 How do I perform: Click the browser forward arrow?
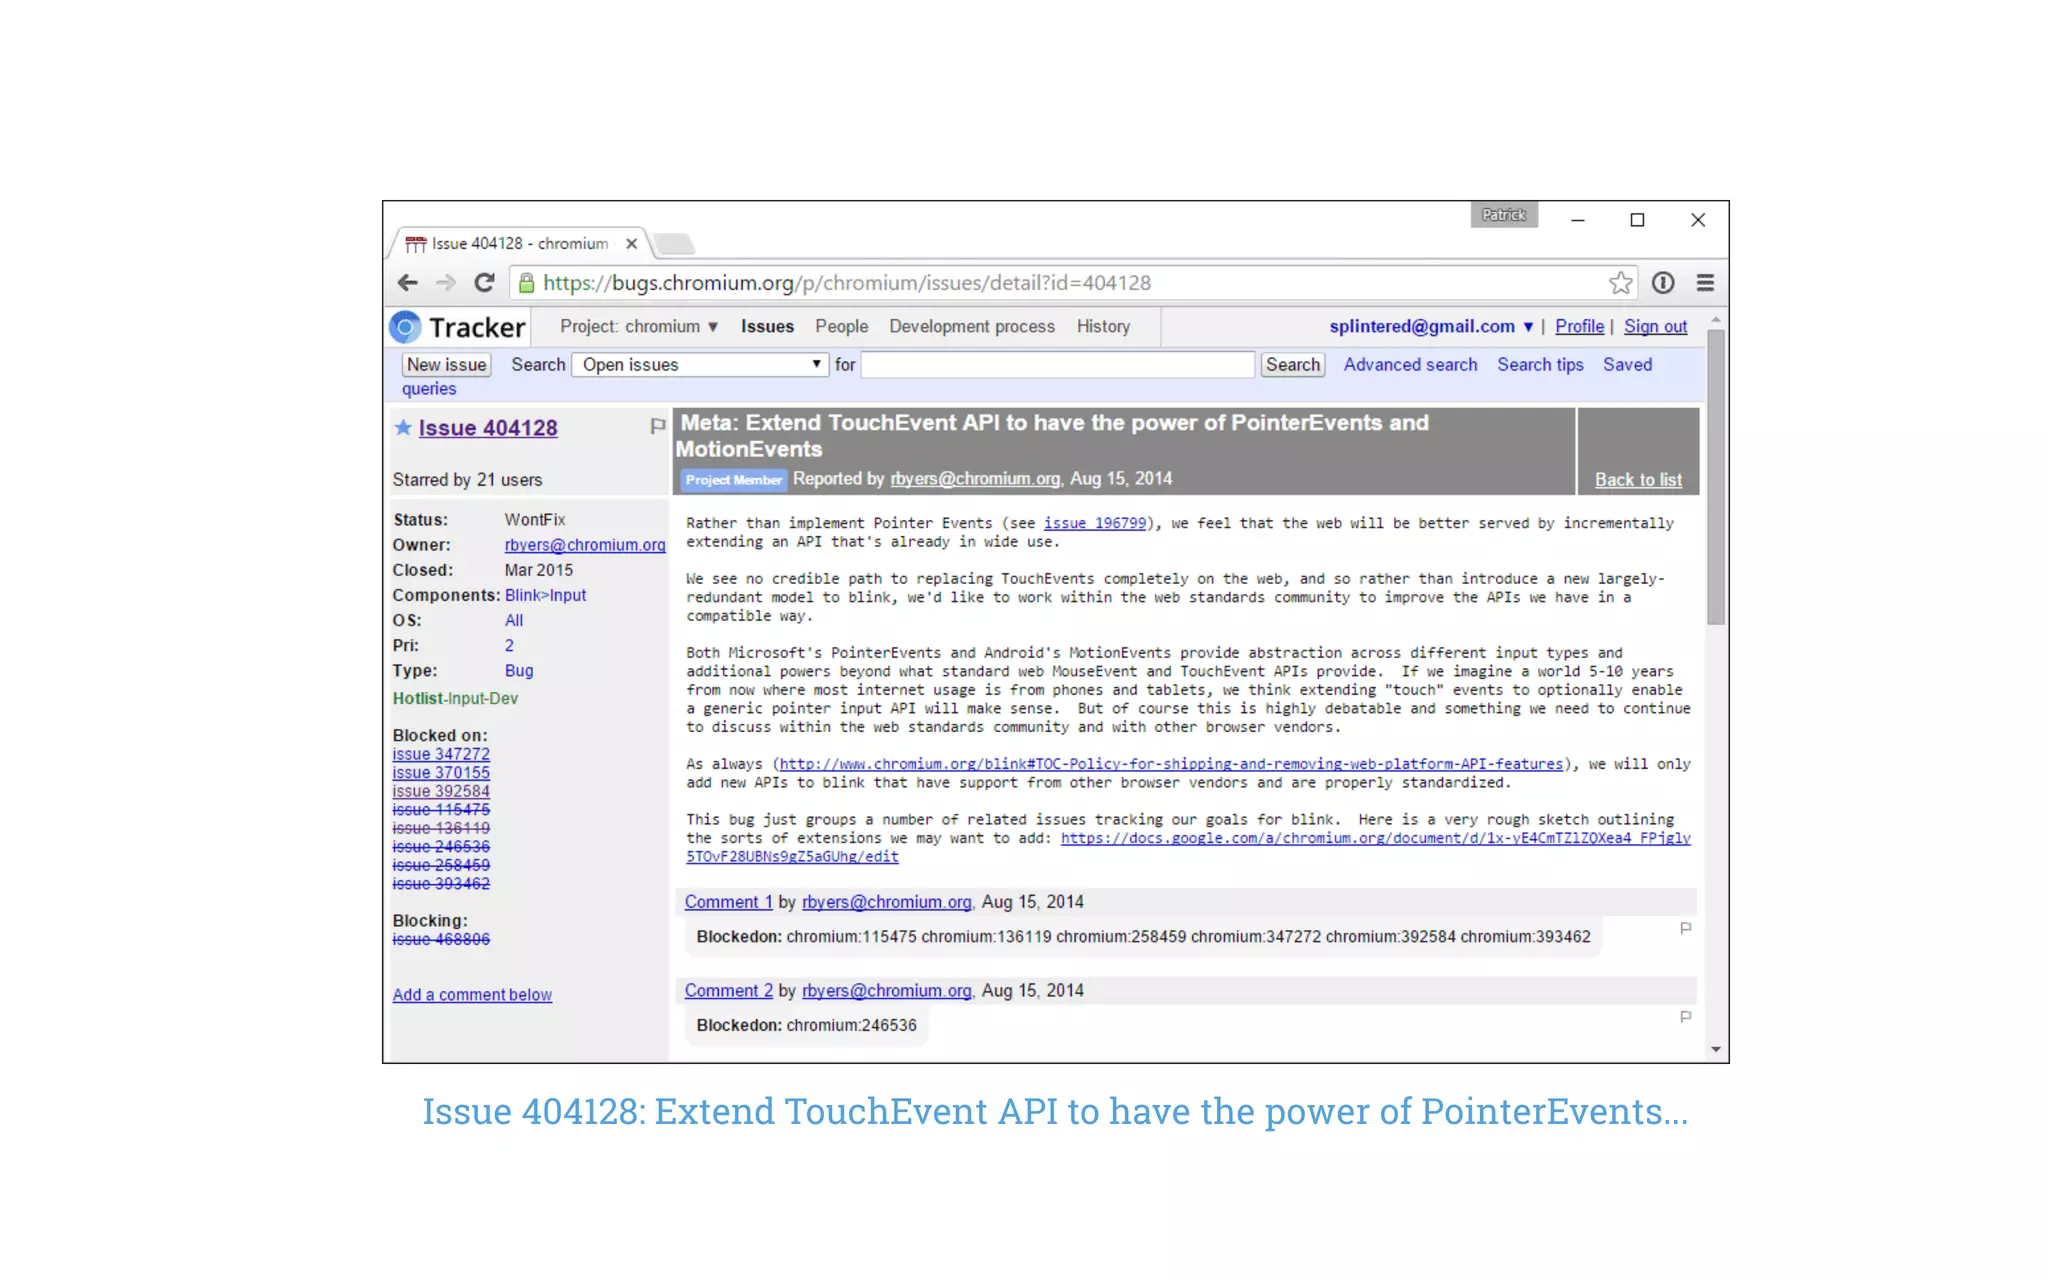(446, 283)
